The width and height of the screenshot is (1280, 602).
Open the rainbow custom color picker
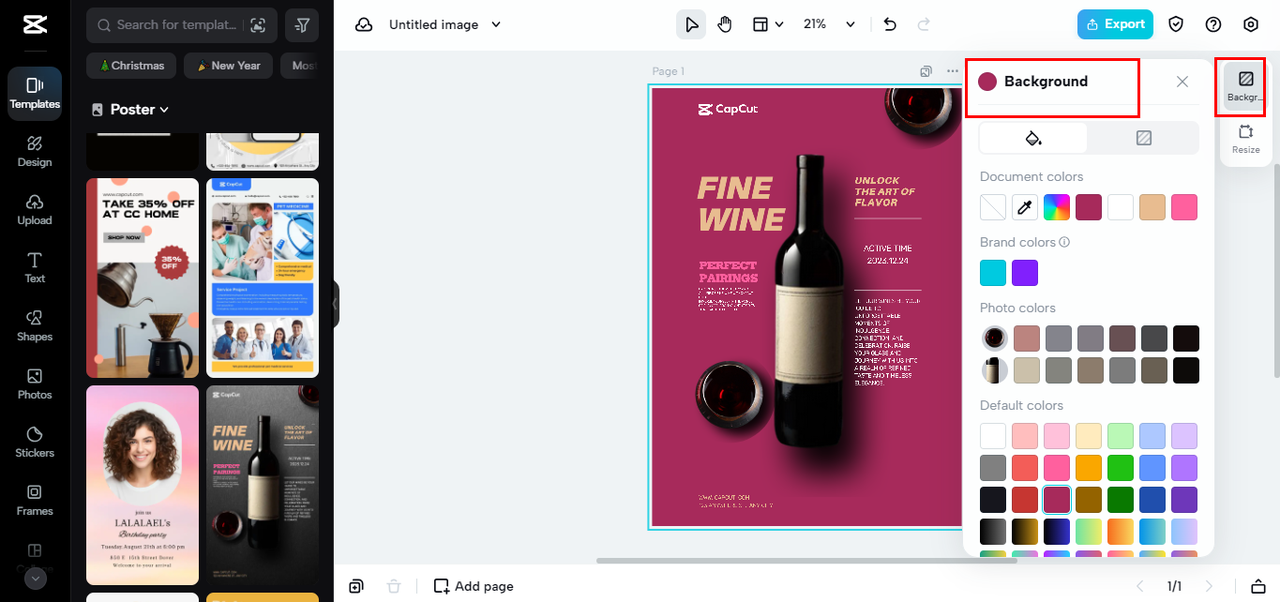click(x=1057, y=207)
